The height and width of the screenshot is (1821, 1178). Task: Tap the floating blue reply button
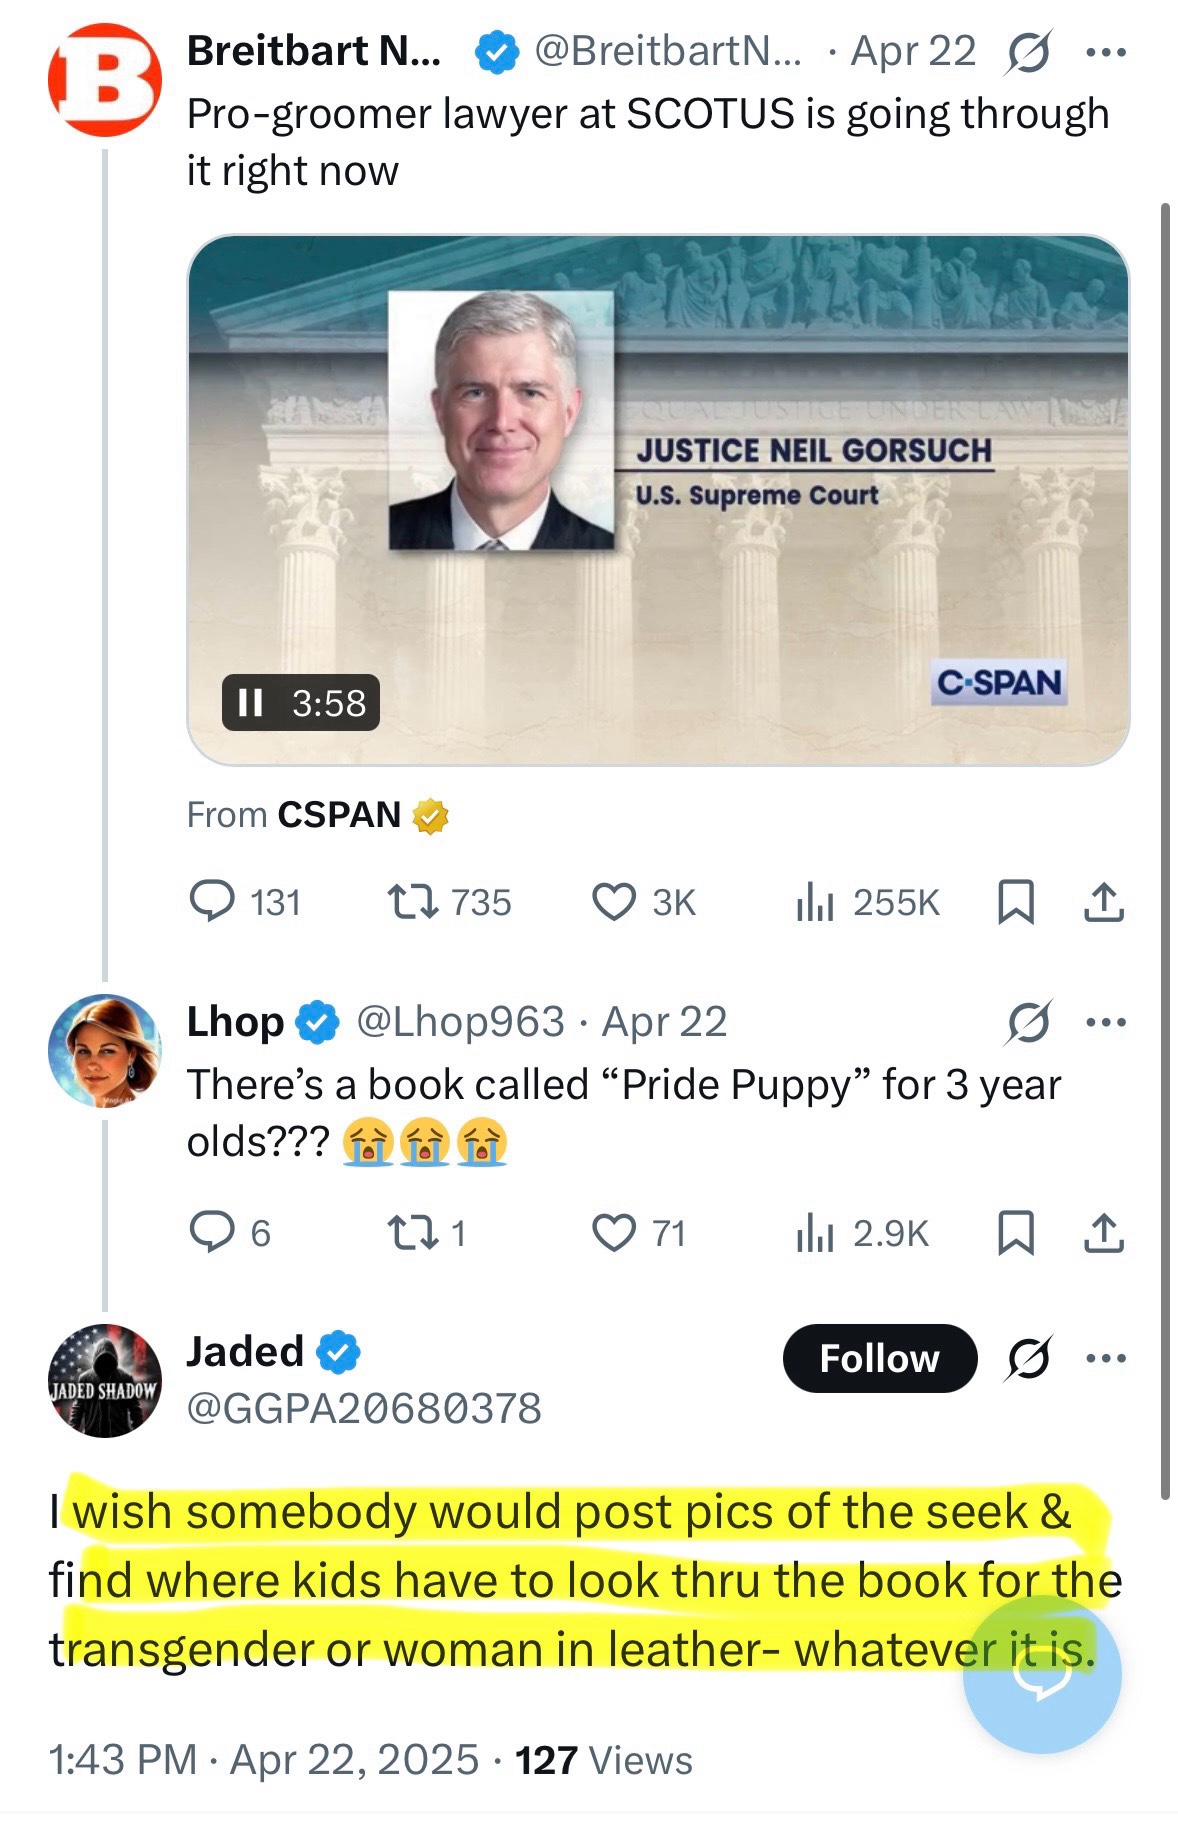(1042, 1674)
